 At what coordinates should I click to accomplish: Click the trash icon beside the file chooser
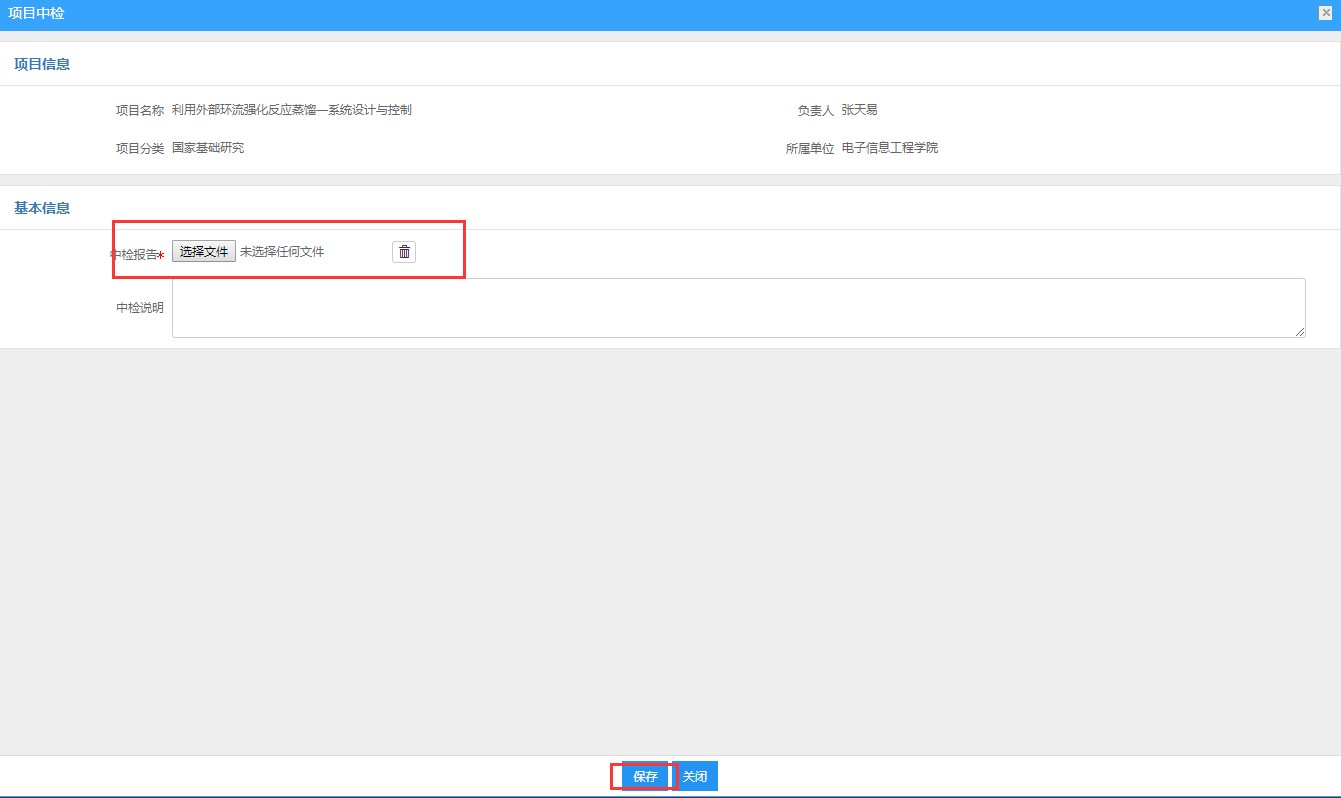click(x=404, y=252)
